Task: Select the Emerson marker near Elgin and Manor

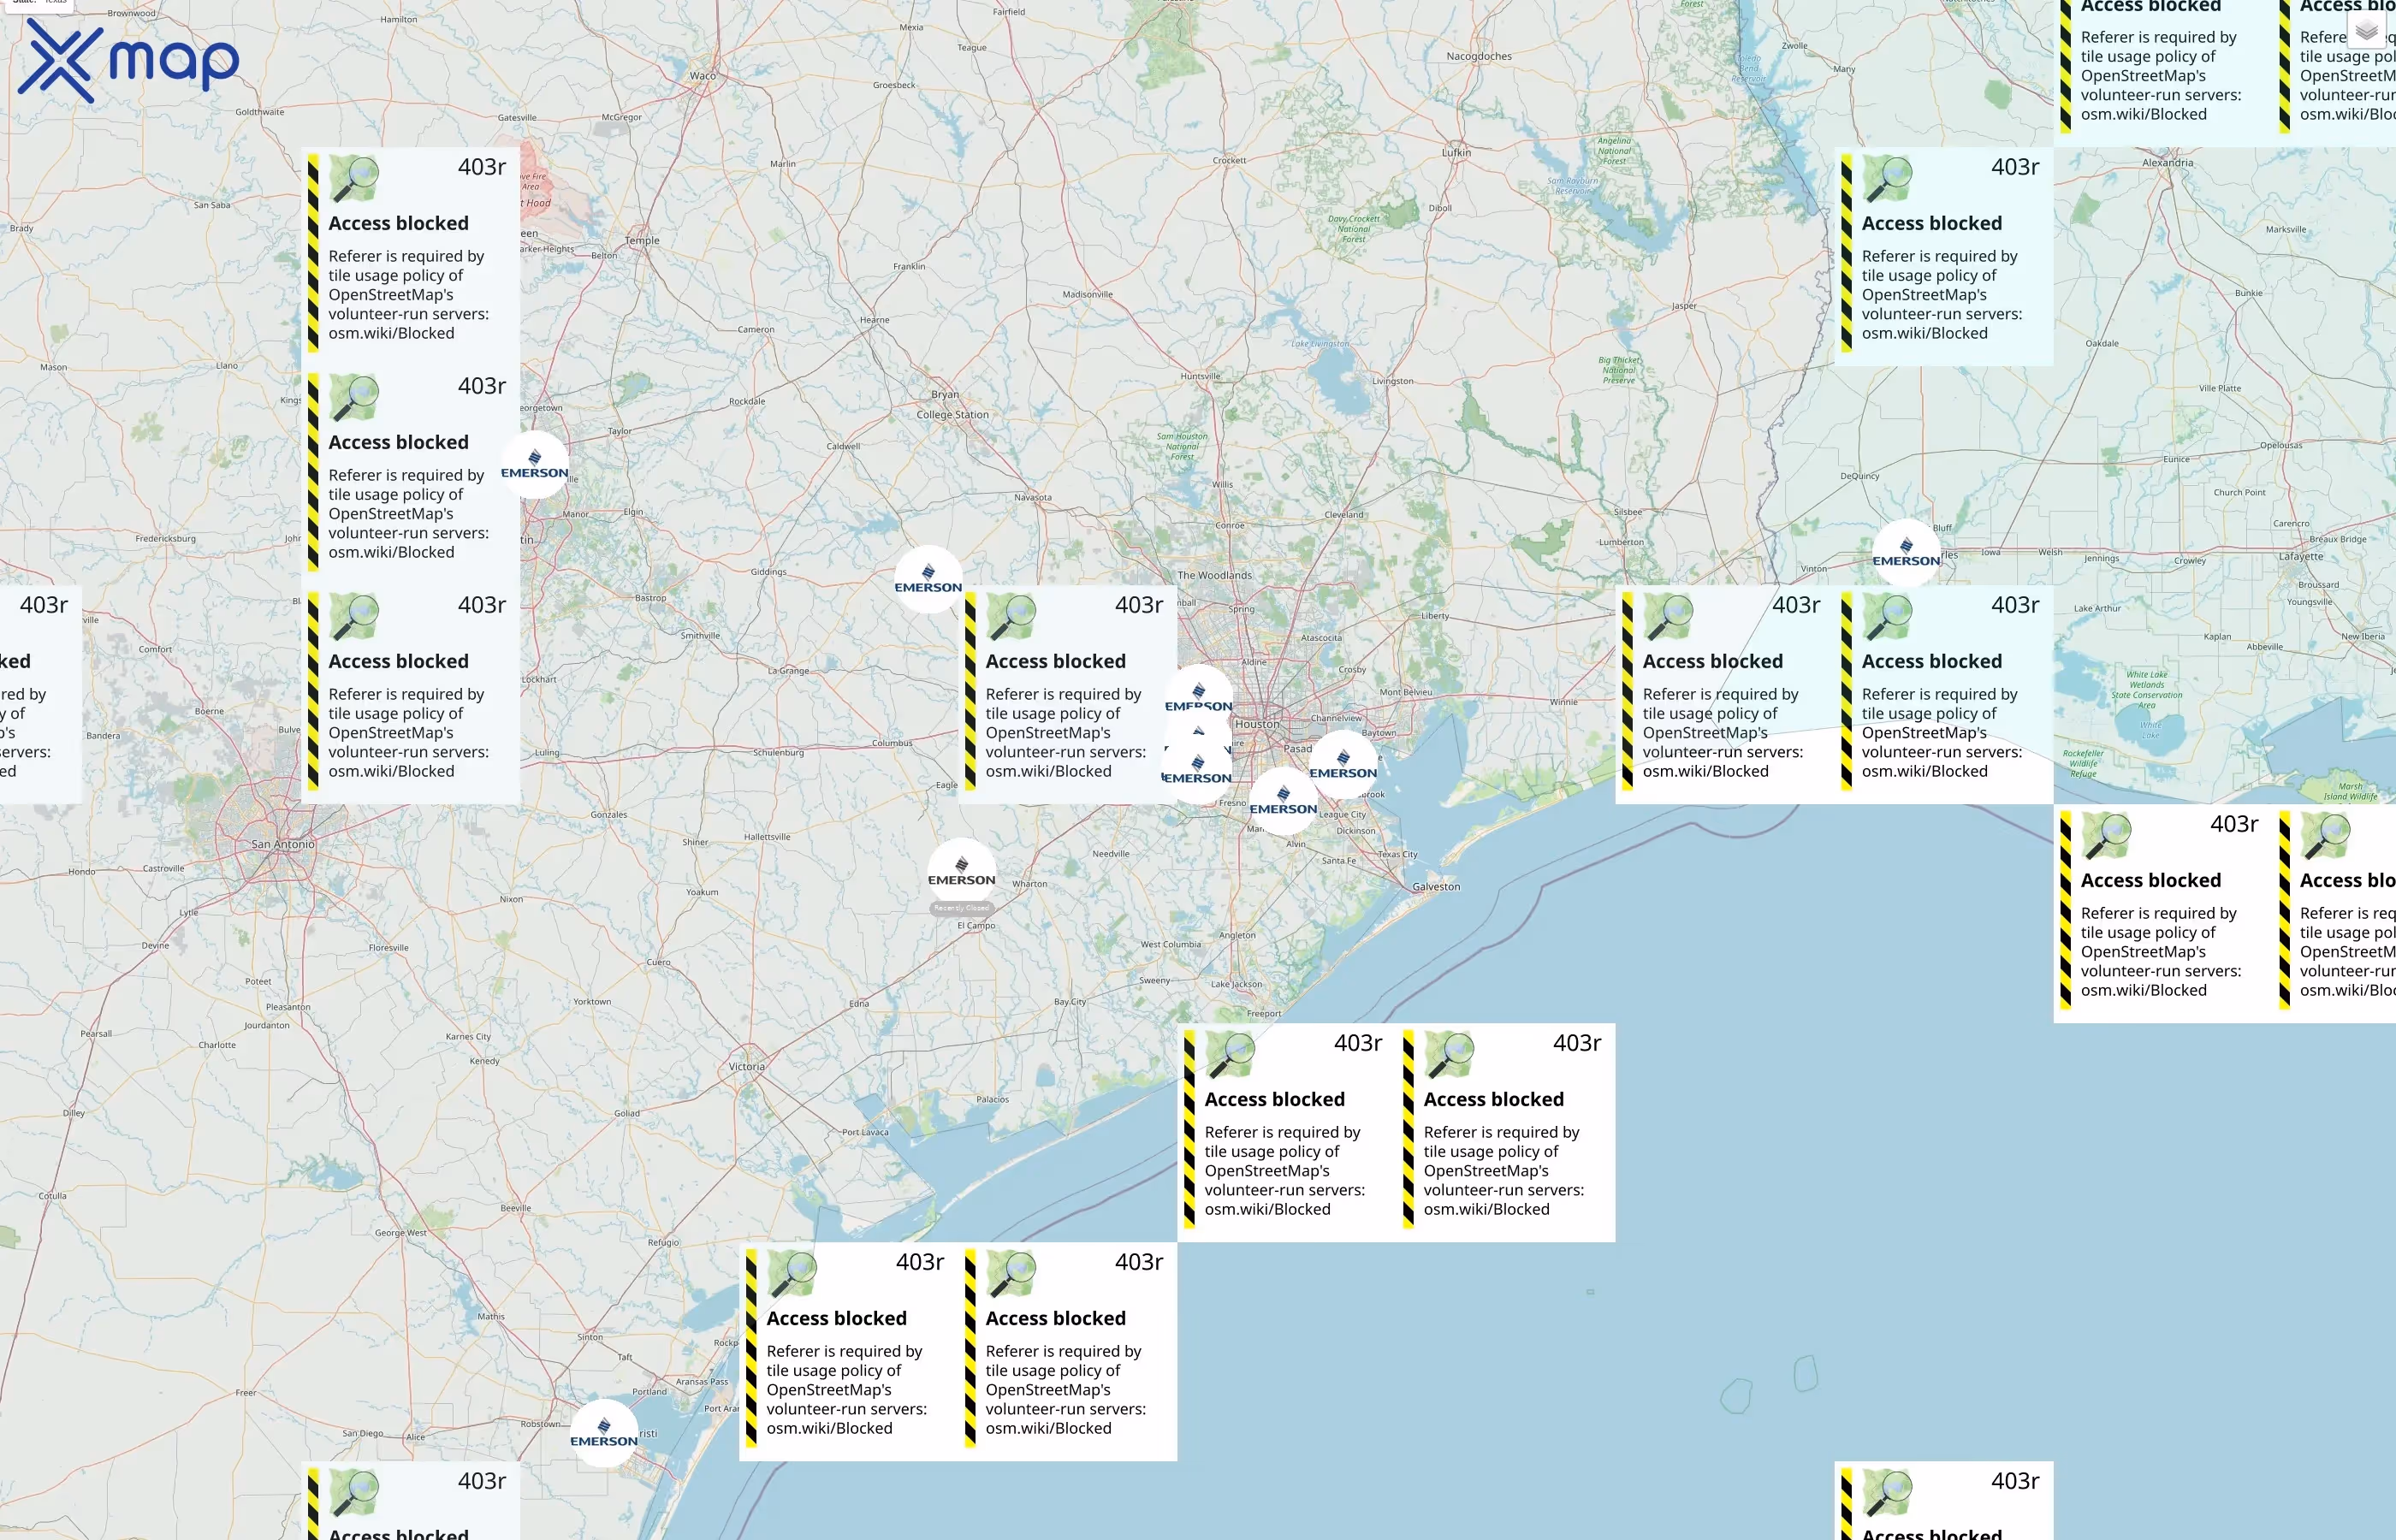Action: coord(535,465)
